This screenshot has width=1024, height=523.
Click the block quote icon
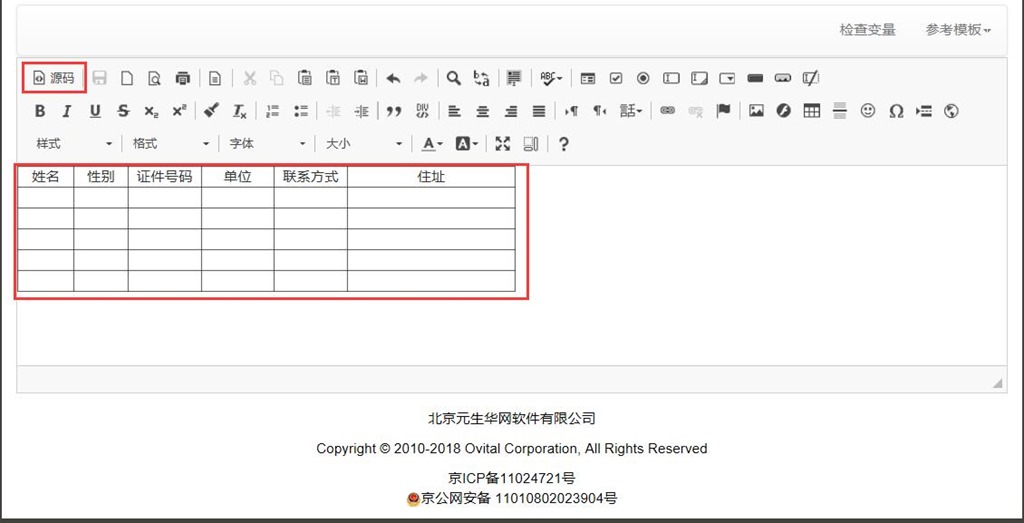coord(394,111)
